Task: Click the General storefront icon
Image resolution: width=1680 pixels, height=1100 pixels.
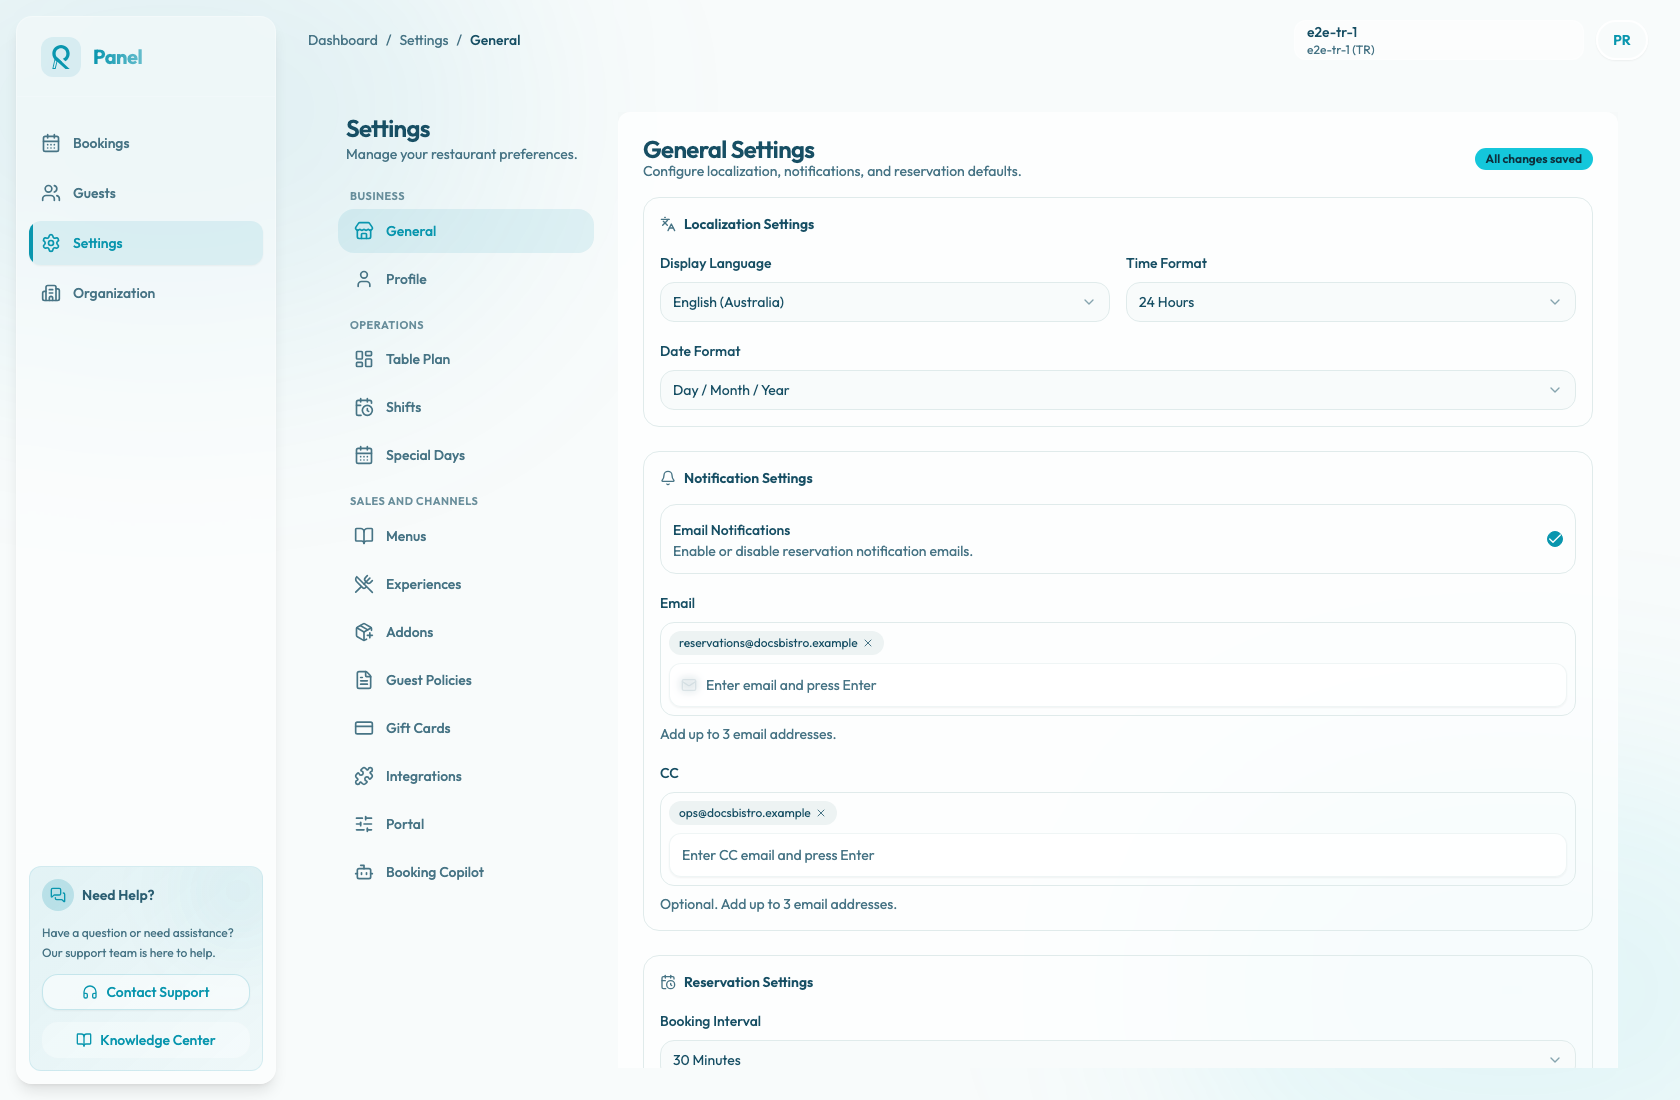Action: click(x=364, y=231)
